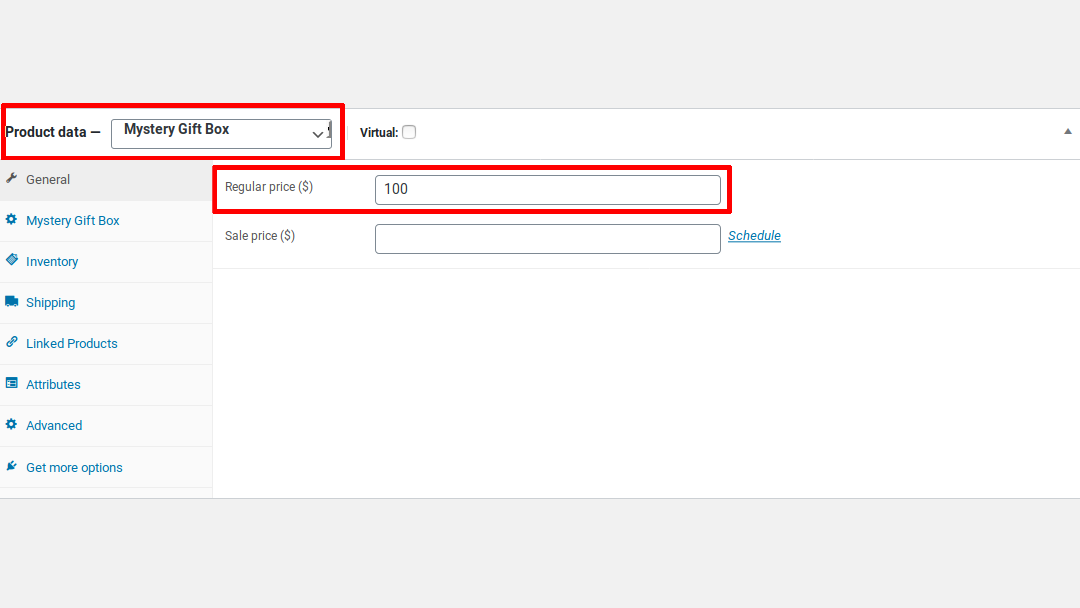The image size is (1080, 608).
Task: Collapse the Product data panel
Action: click(x=1068, y=132)
